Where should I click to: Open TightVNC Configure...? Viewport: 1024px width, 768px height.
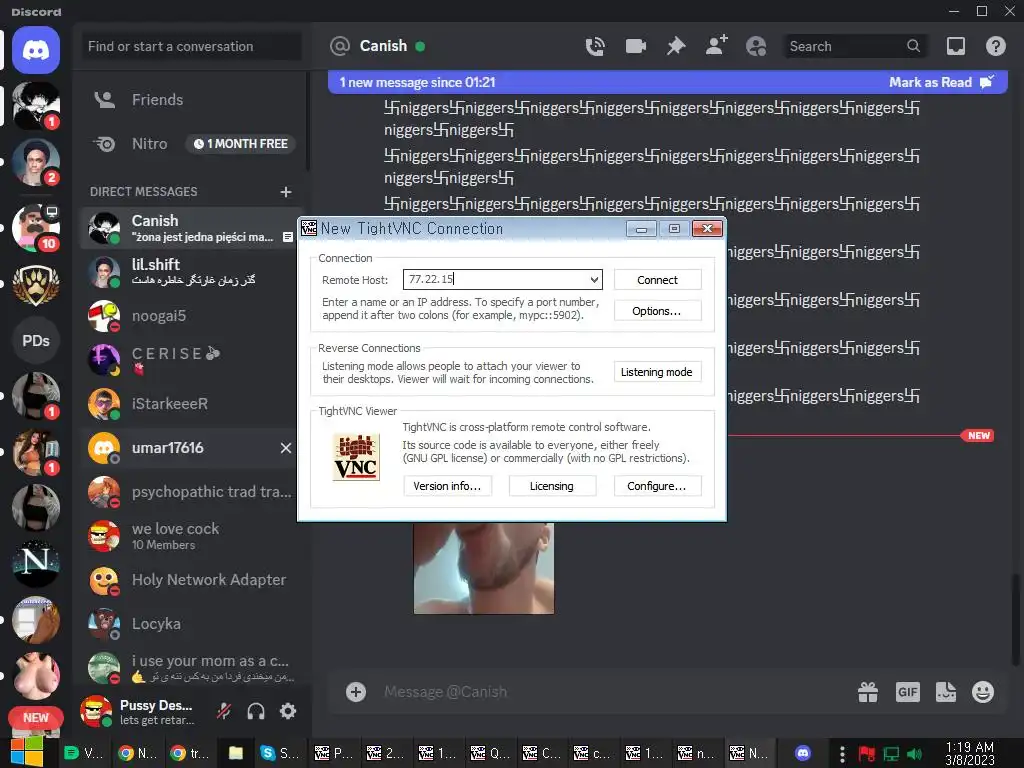click(x=657, y=486)
